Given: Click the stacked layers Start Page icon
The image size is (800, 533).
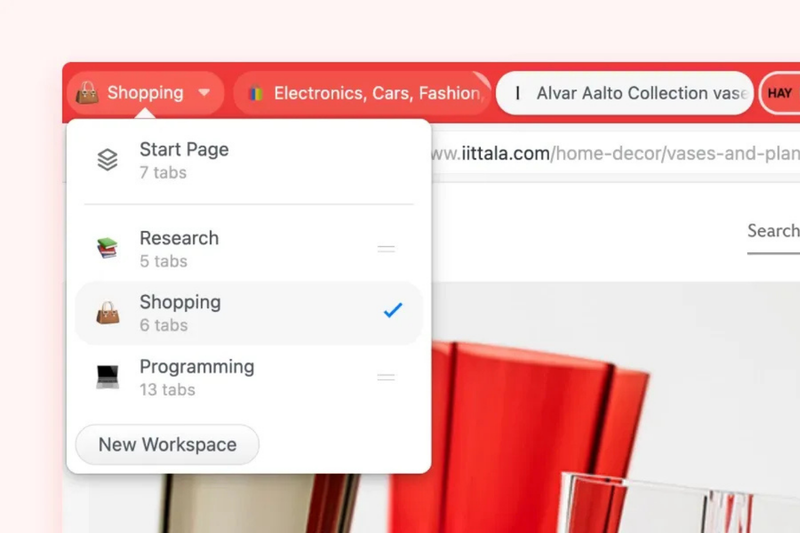Looking at the screenshot, I should point(108,160).
